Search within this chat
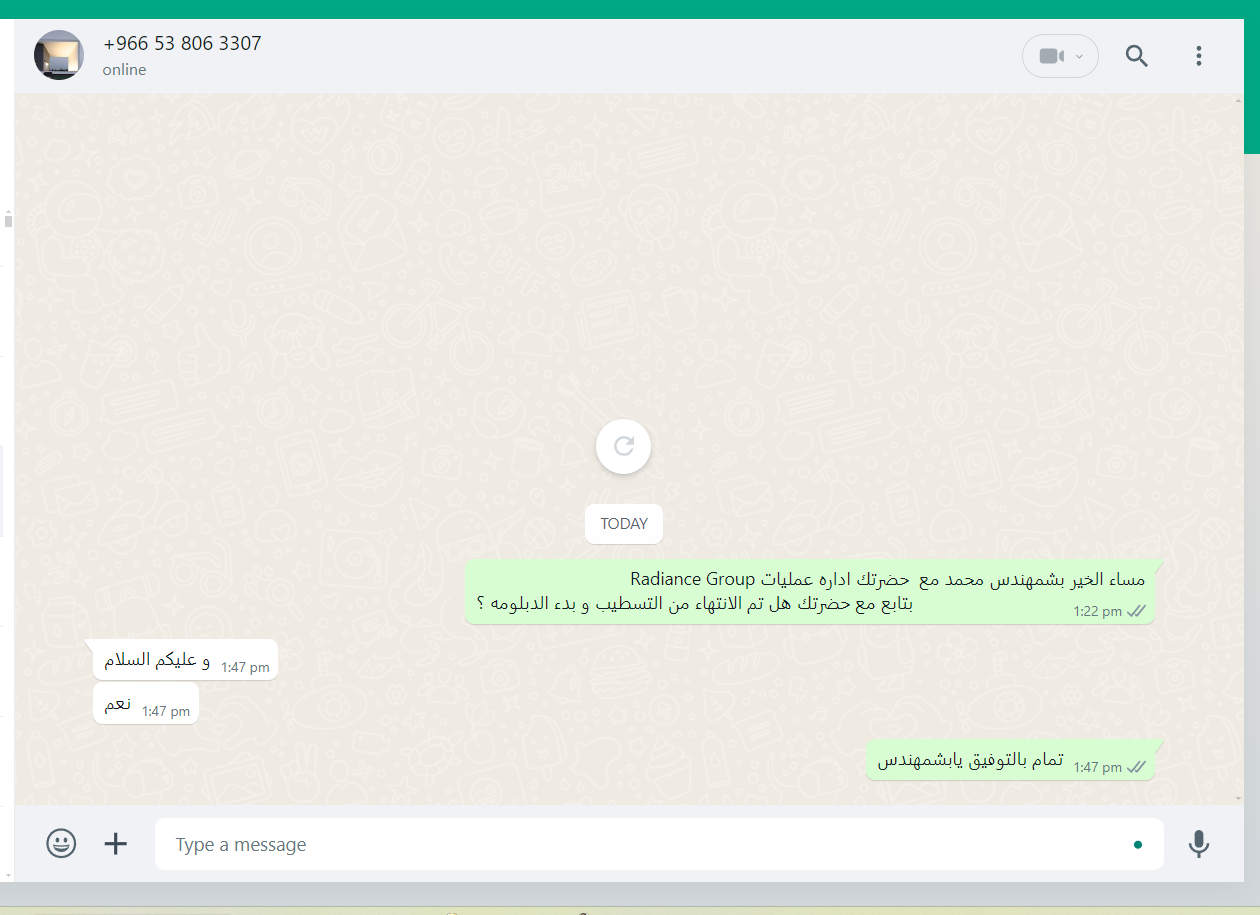Screen dimensions: 1260x915 (x=1137, y=56)
